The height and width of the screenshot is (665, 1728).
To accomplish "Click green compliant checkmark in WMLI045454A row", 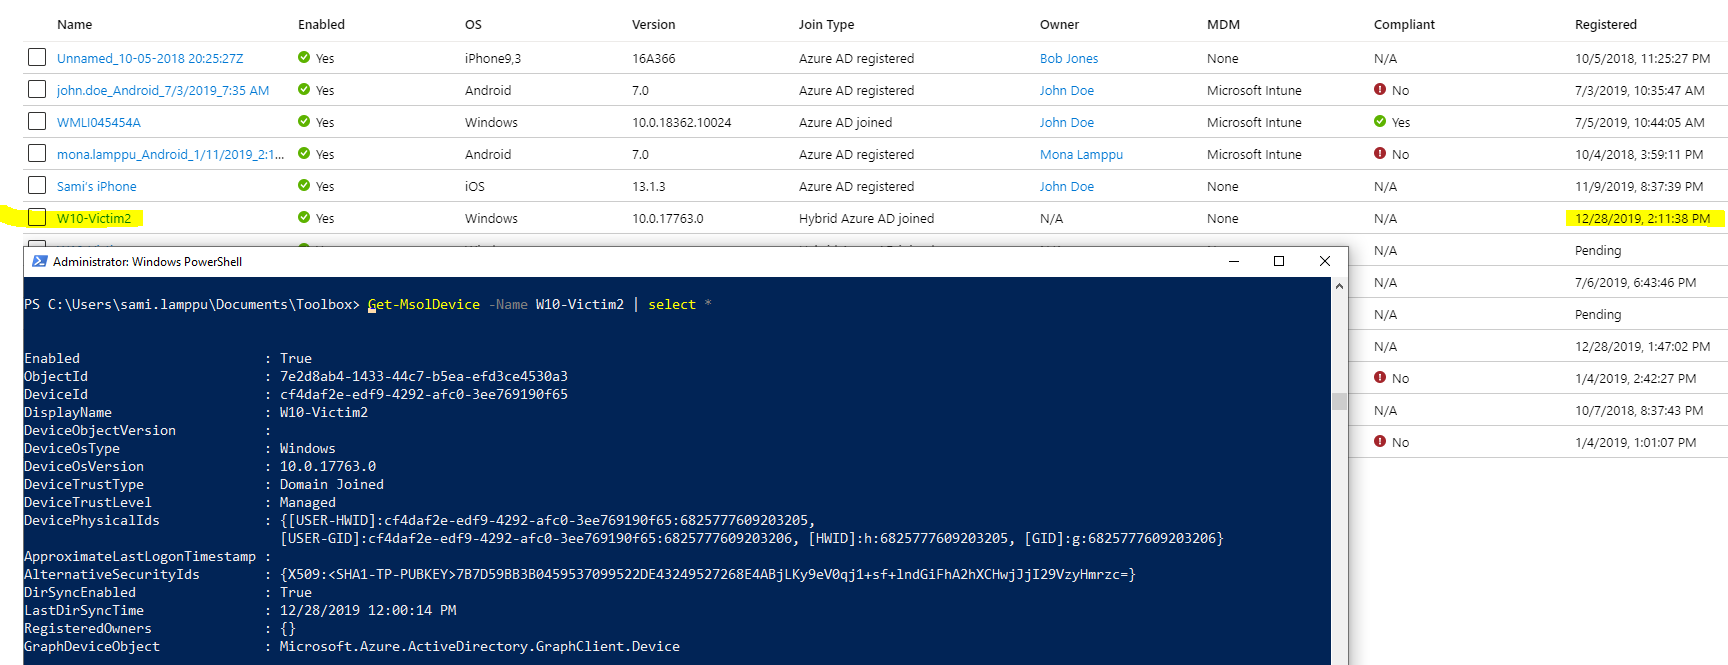I will 1380,122.
